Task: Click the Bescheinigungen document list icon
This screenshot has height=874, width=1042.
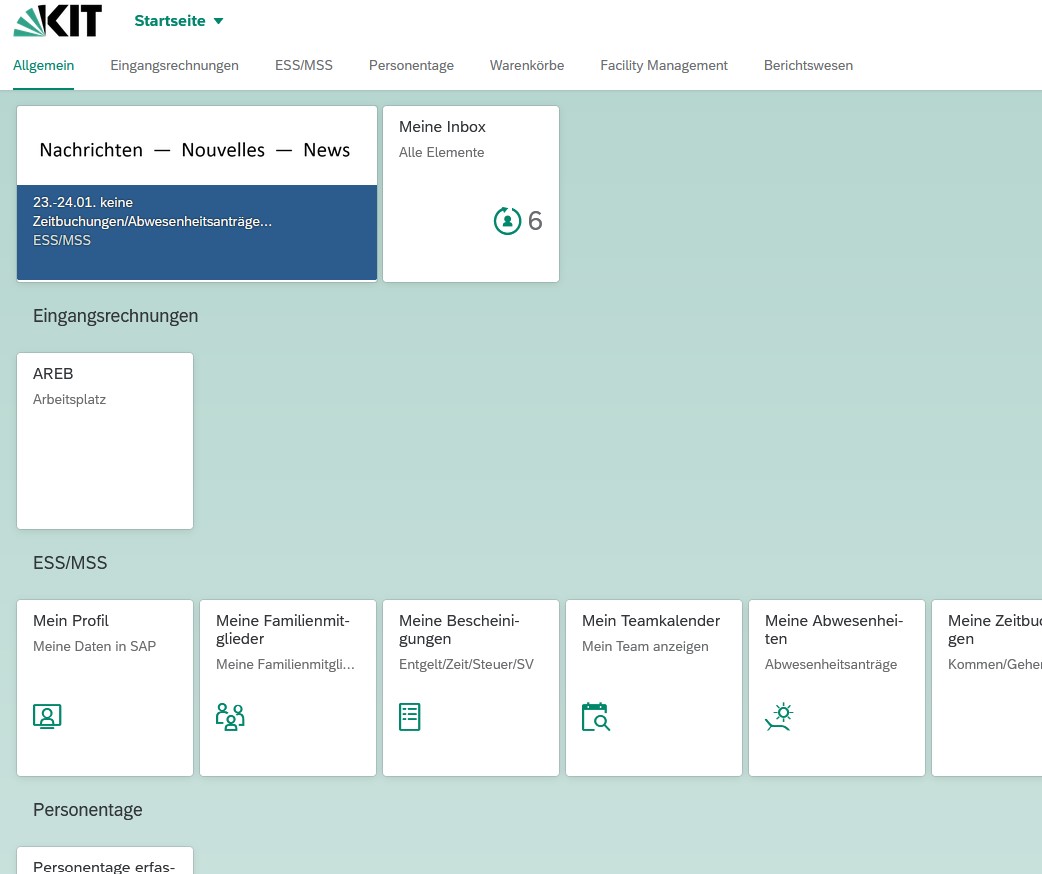Action: (x=410, y=716)
